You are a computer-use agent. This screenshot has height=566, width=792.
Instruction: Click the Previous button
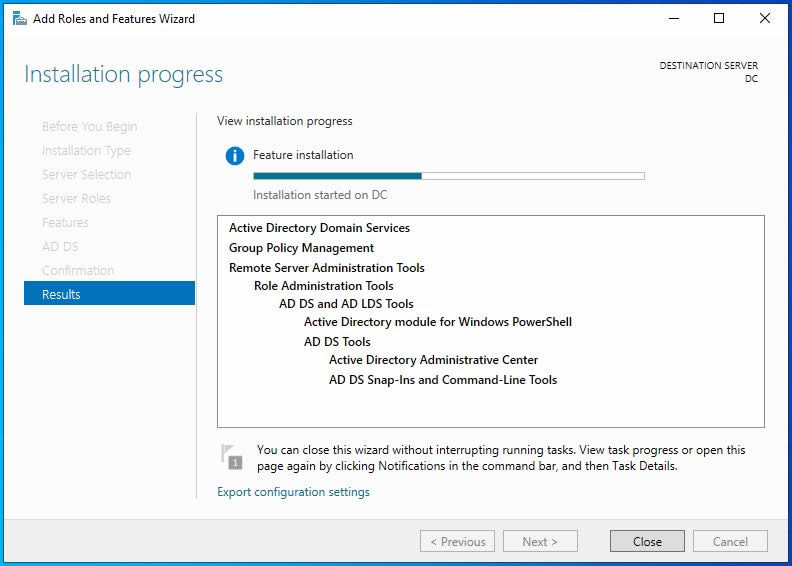click(x=457, y=541)
